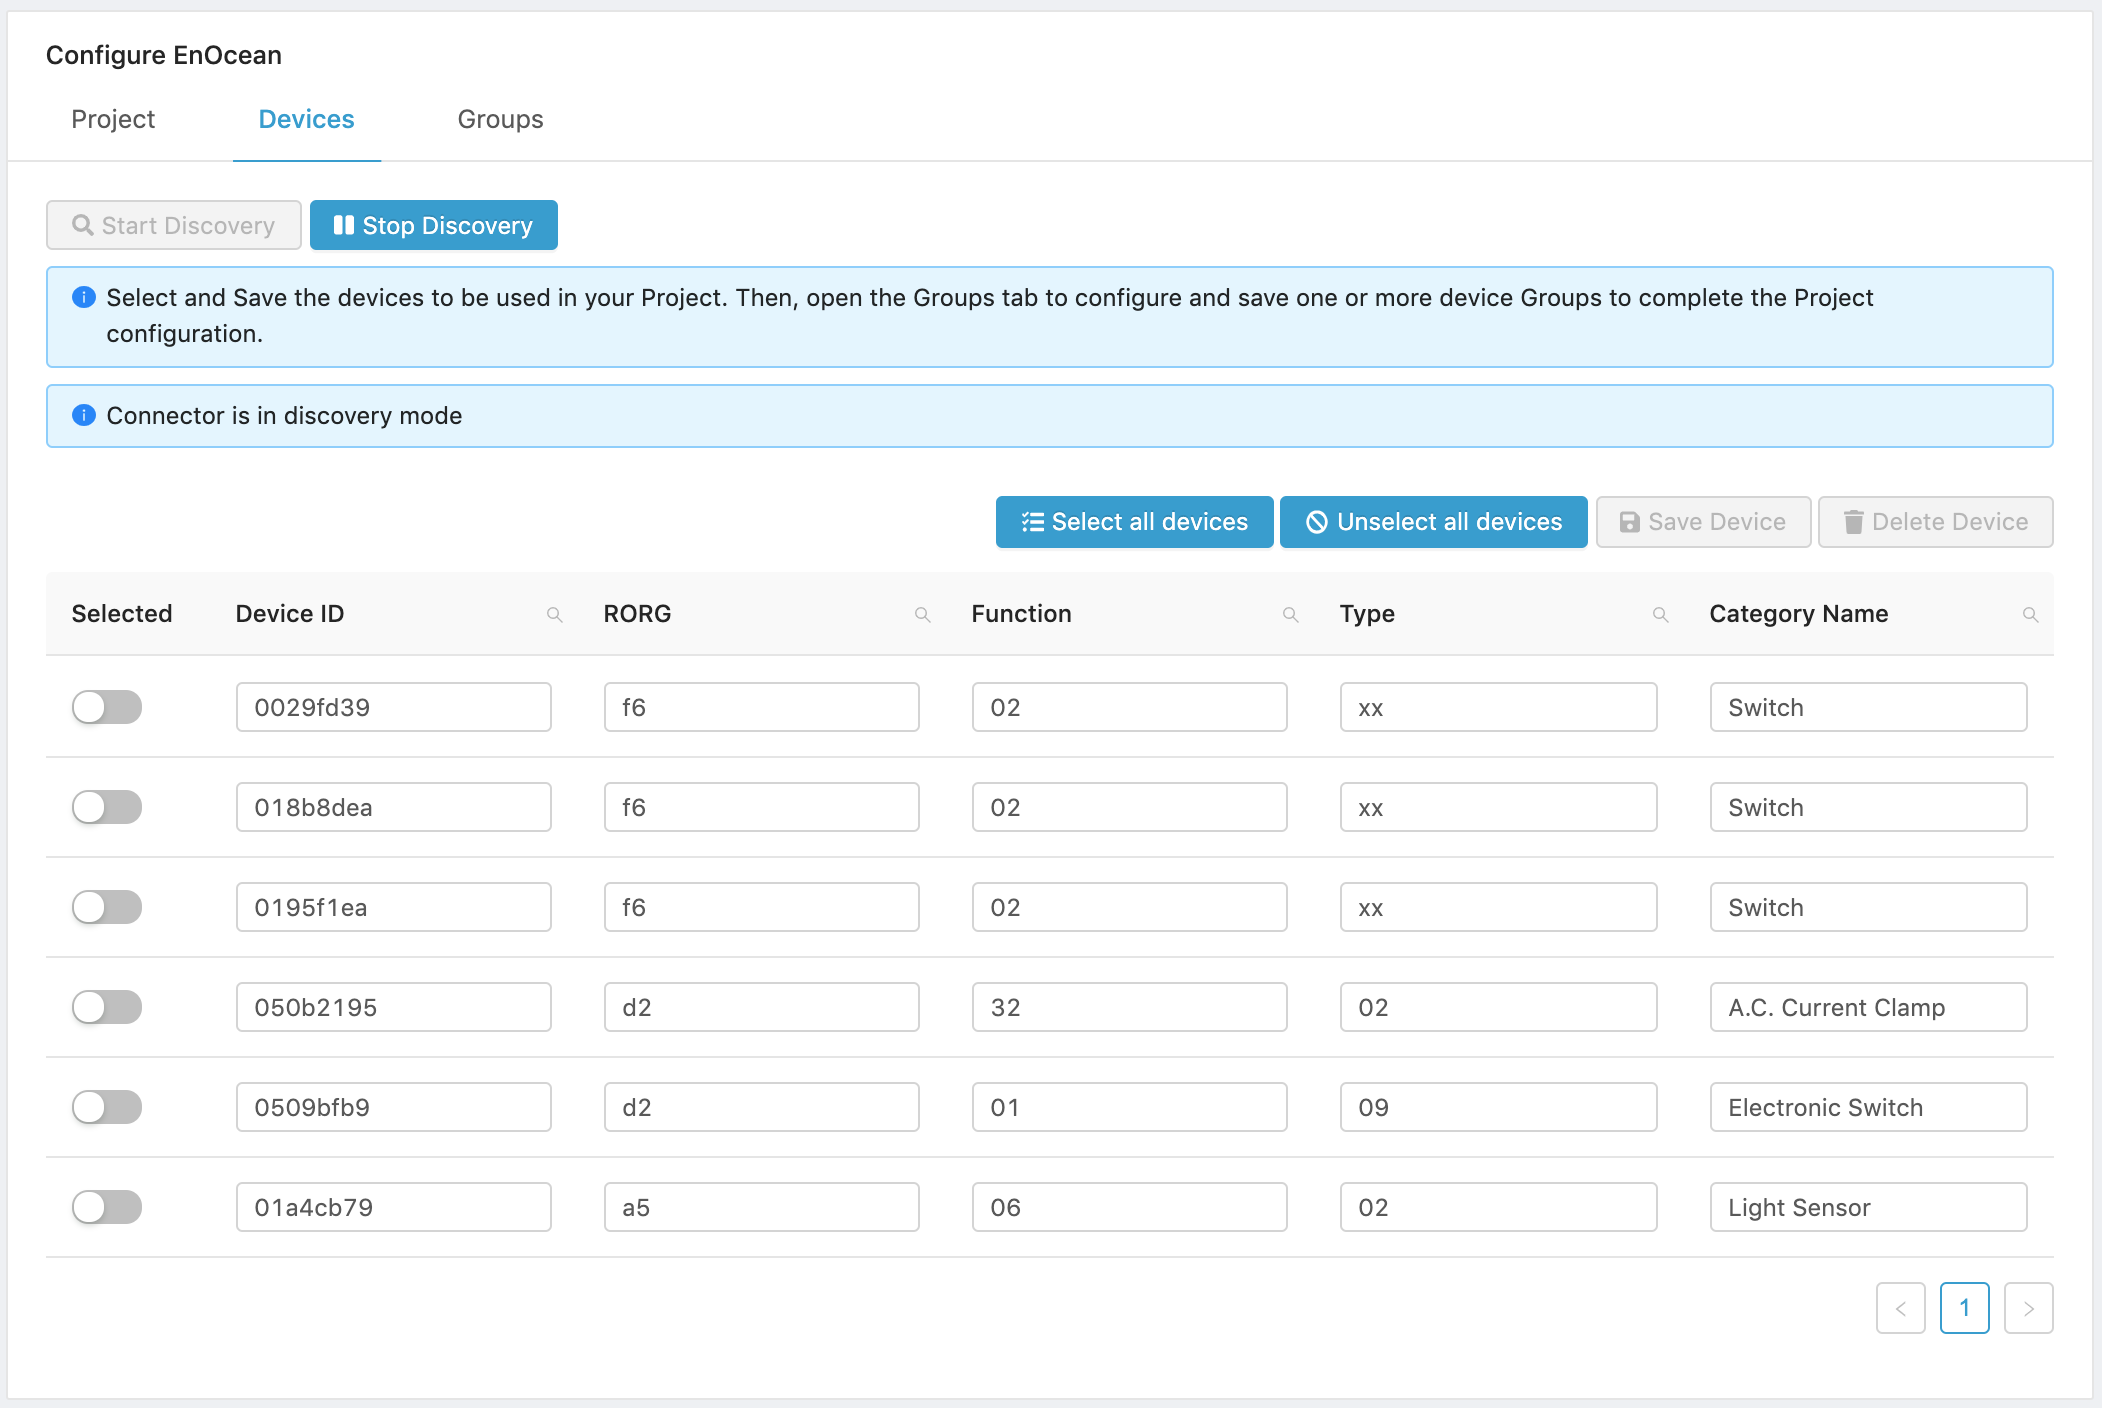
Task: Toggle selection for device 0509bfb9
Action: [x=107, y=1107]
